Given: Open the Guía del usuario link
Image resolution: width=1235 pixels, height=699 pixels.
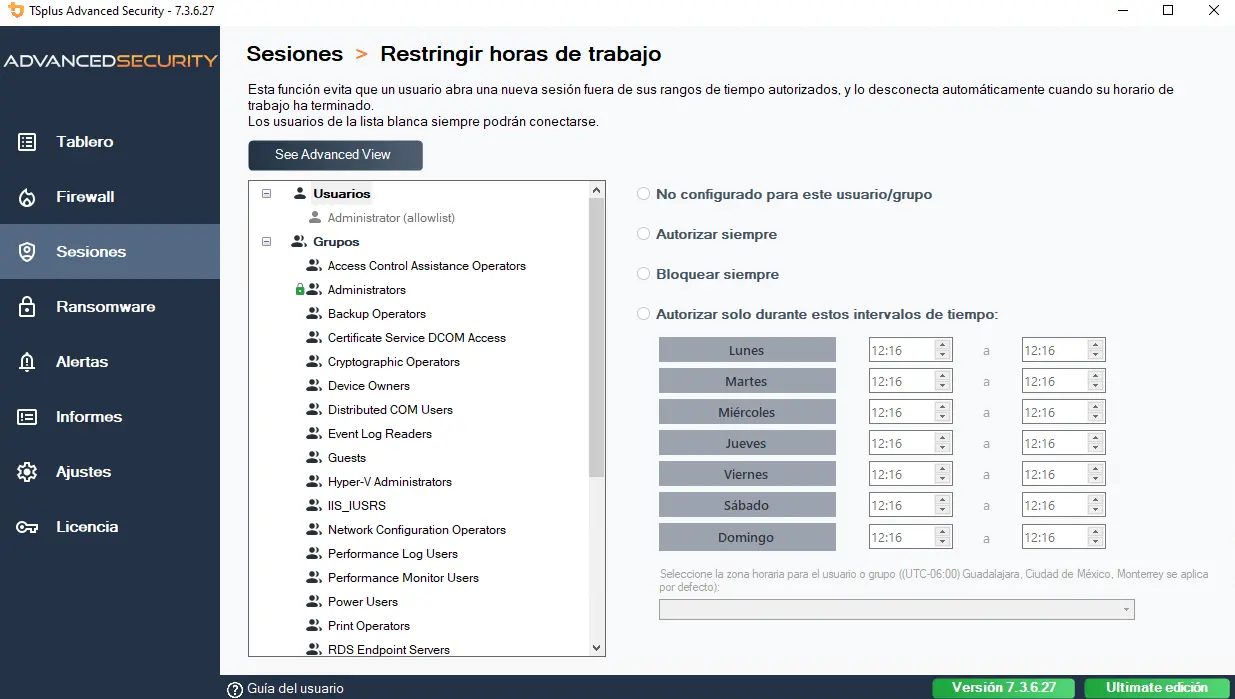Looking at the screenshot, I should point(295,689).
